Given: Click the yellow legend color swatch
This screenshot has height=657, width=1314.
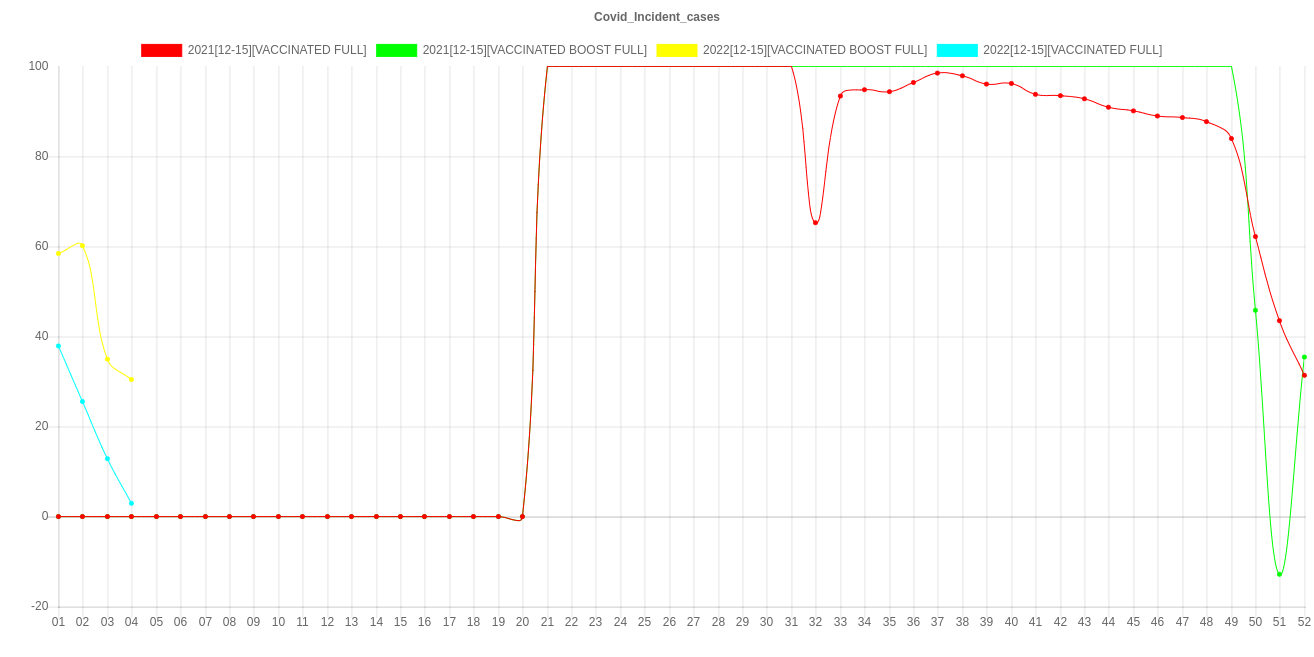Looking at the screenshot, I should pyautogui.click(x=676, y=50).
